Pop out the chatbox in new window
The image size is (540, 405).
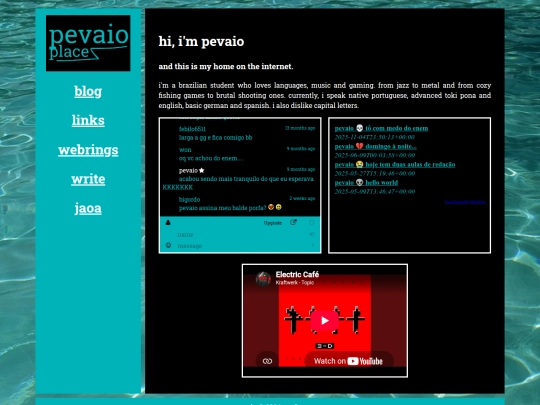click(x=293, y=222)
